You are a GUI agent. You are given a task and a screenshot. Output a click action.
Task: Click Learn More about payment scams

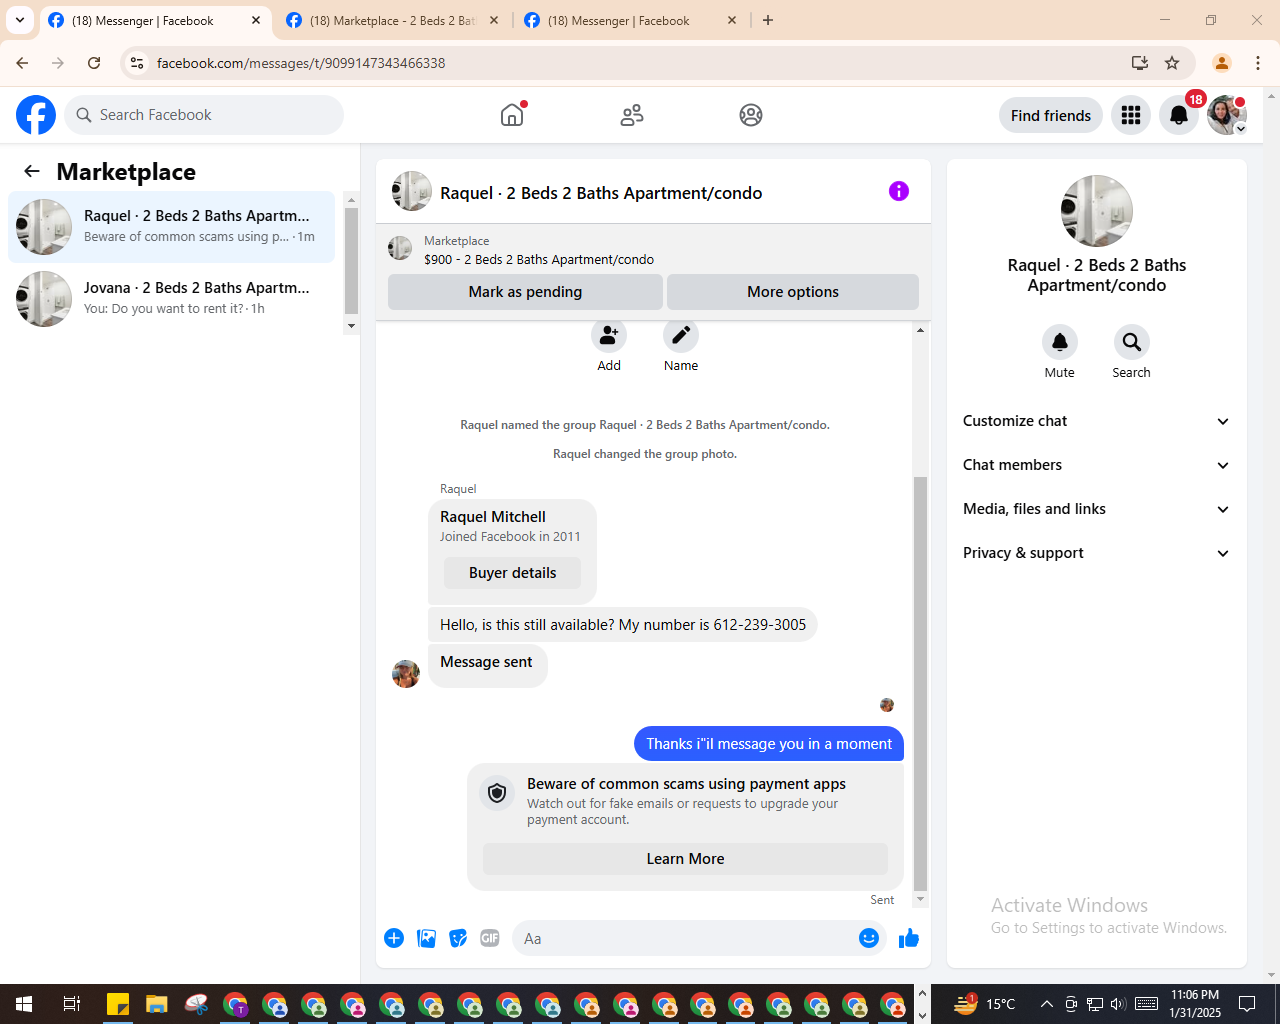685,859
